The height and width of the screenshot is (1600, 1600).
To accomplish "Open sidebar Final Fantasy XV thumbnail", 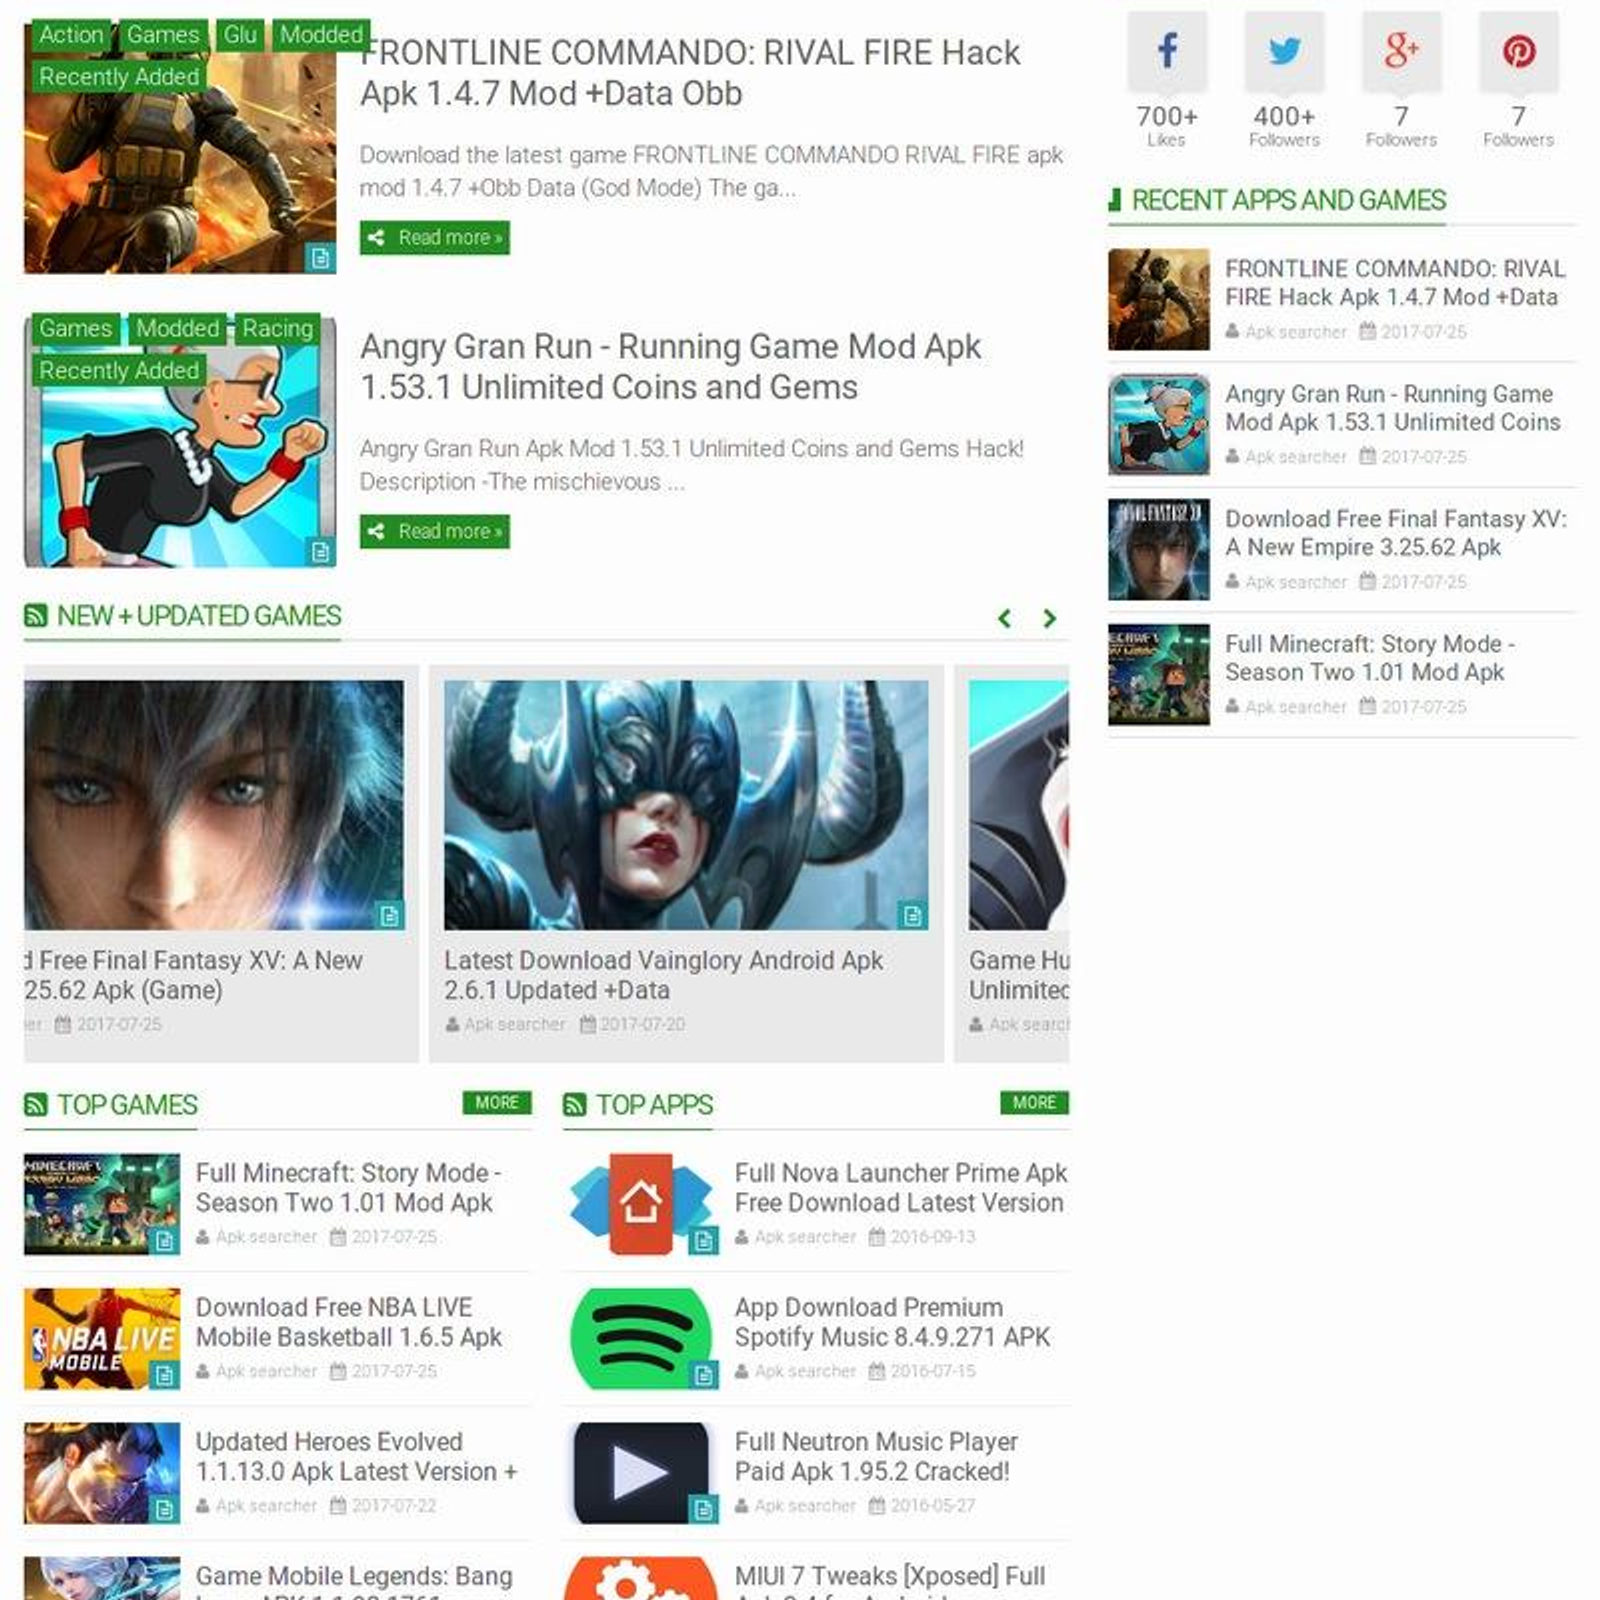I will (1159, 550).
